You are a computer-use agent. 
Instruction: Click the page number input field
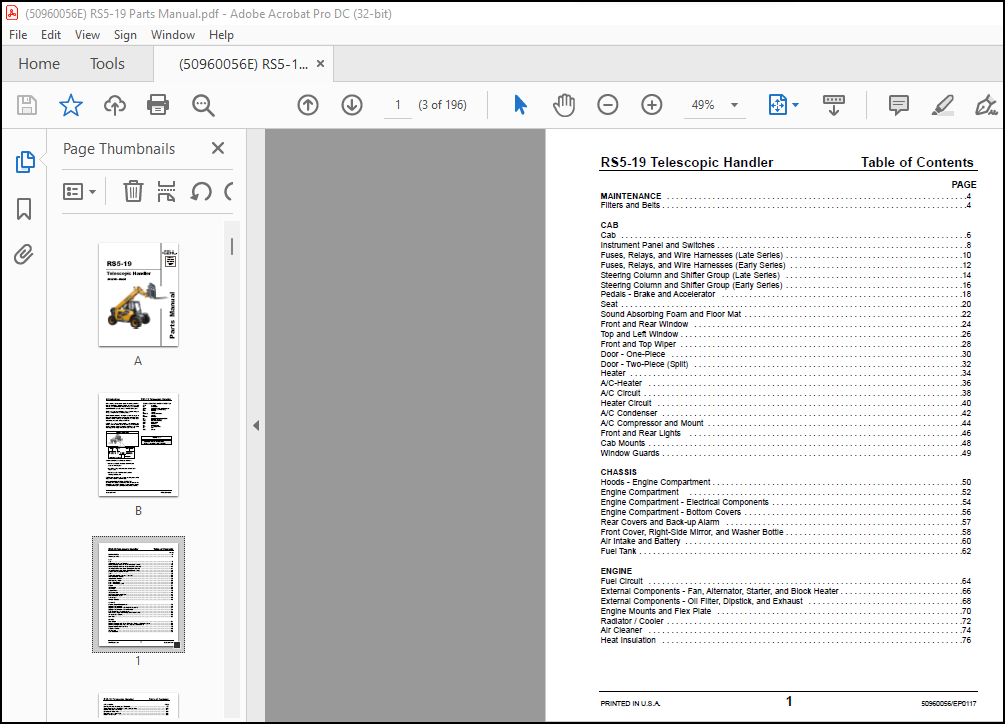tap(397, 105)
